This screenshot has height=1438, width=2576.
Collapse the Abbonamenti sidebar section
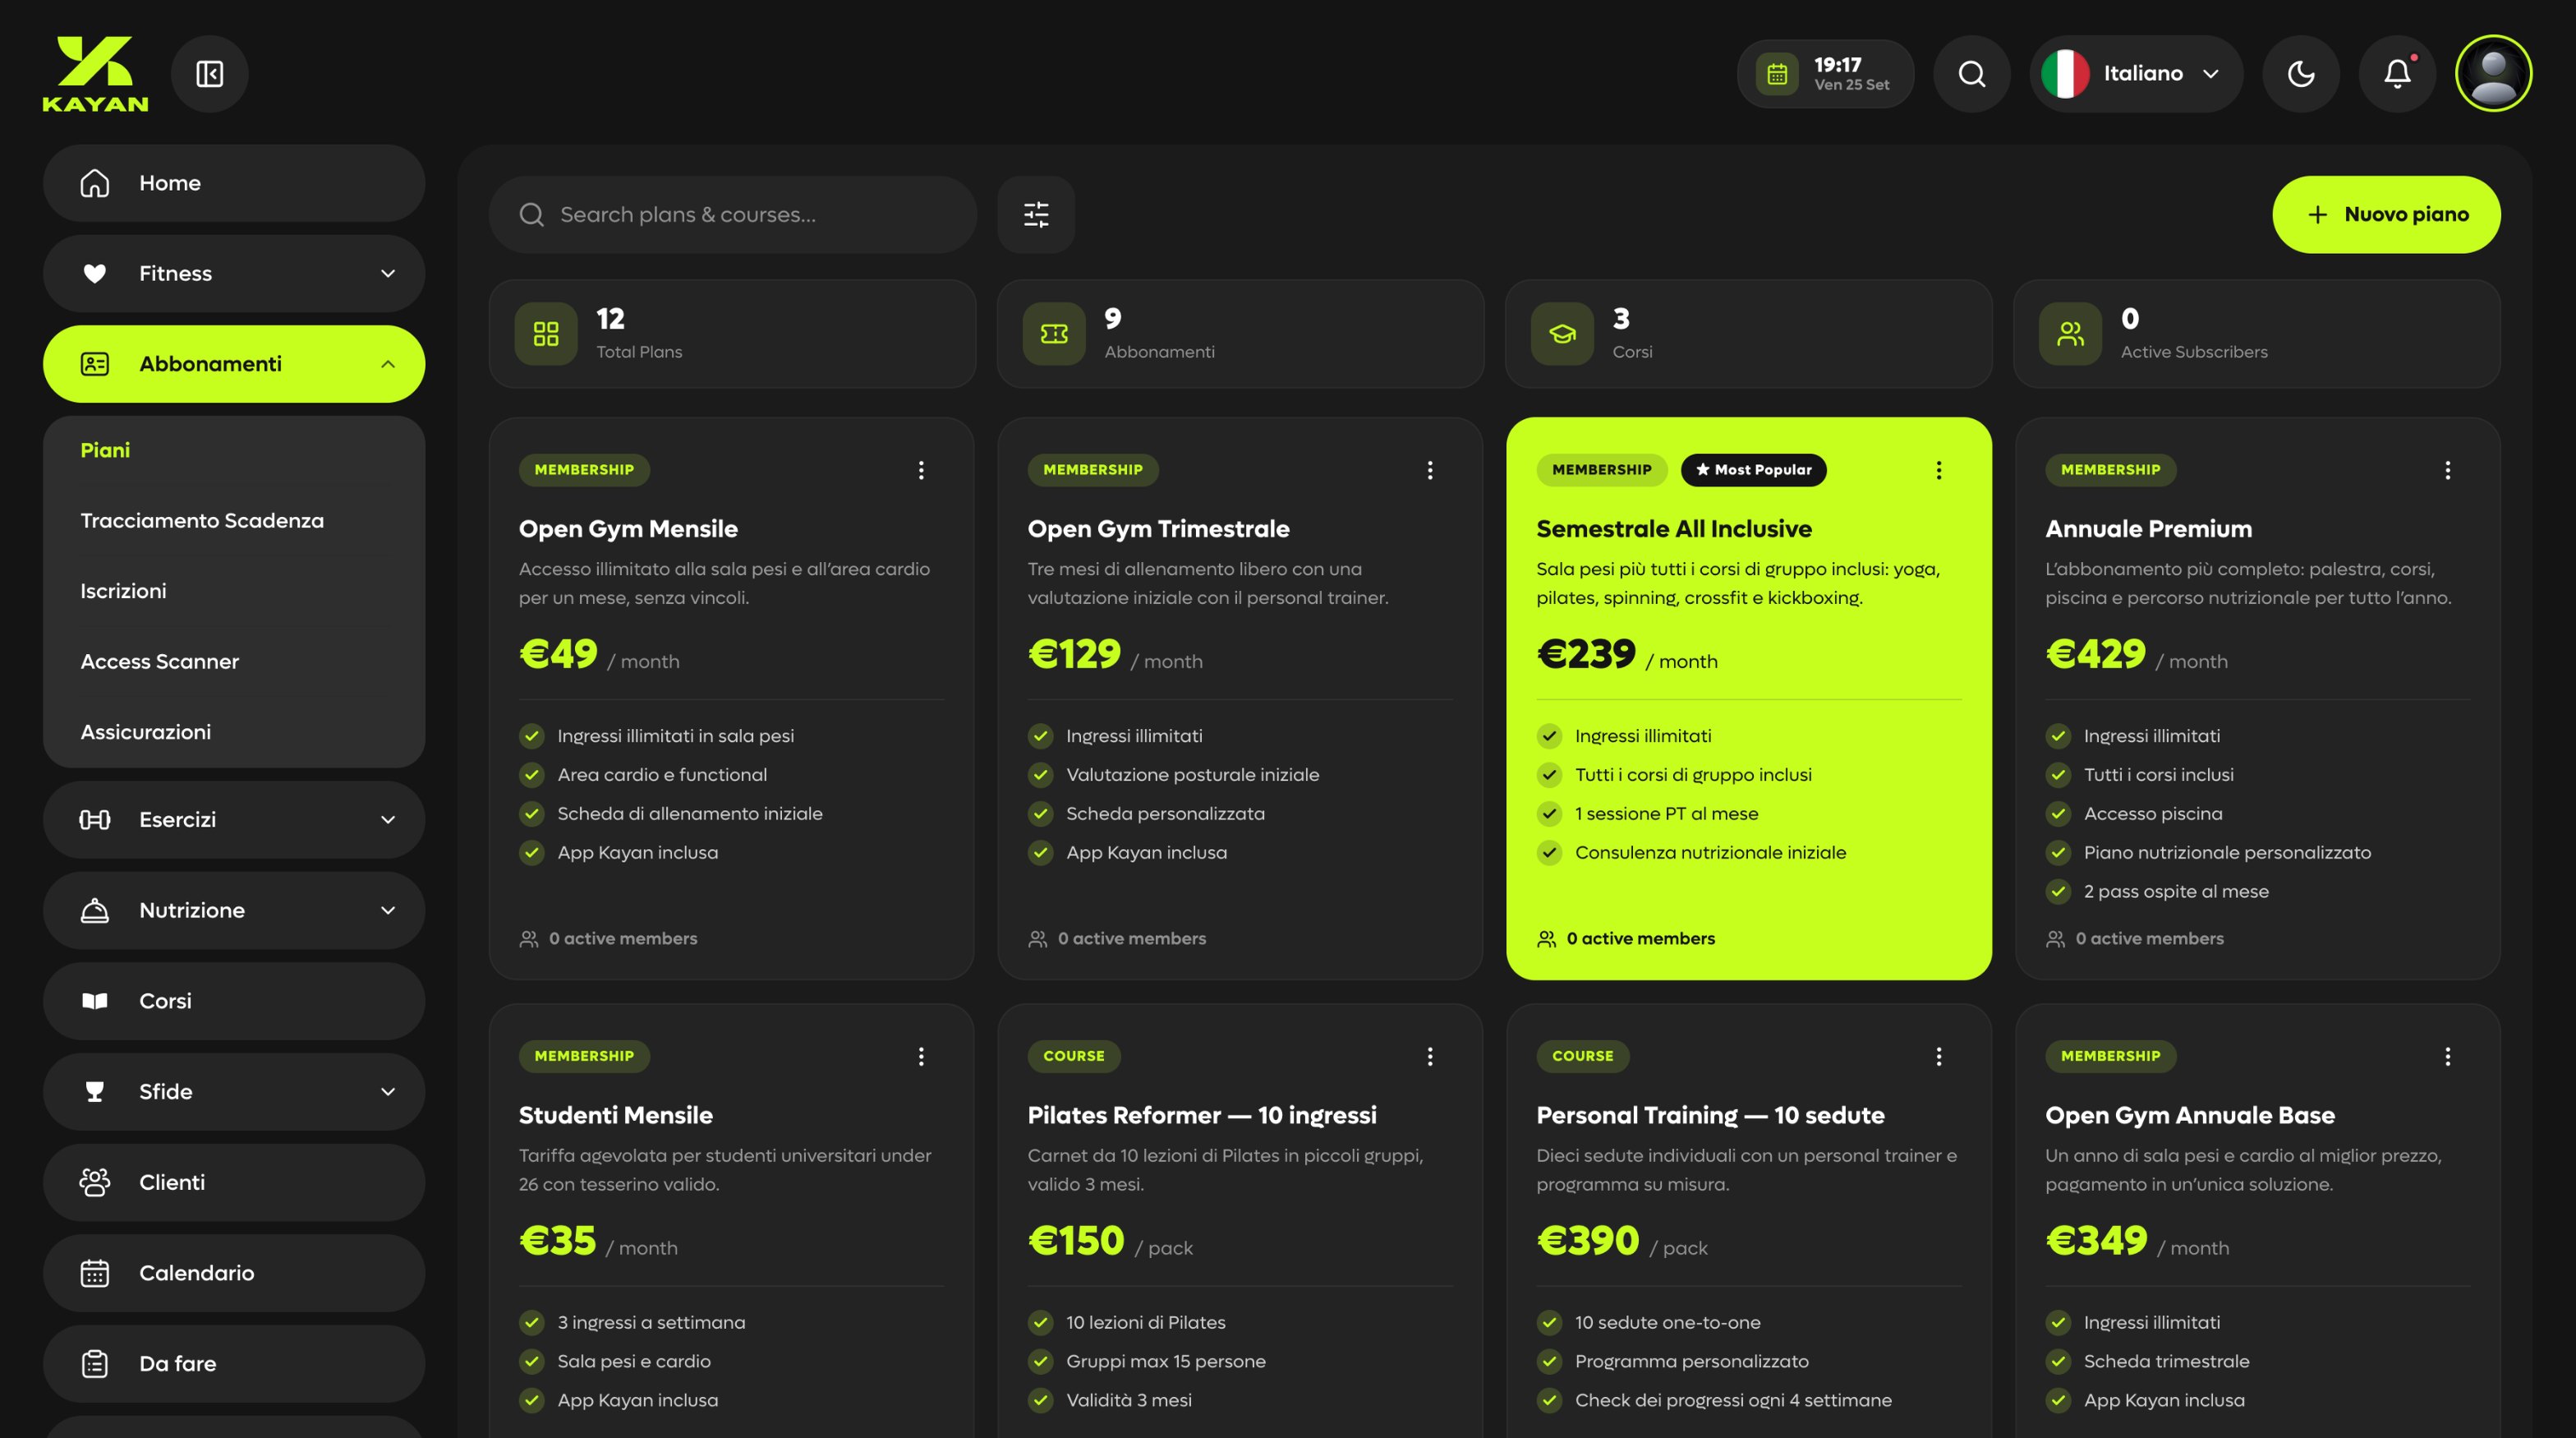234,364
